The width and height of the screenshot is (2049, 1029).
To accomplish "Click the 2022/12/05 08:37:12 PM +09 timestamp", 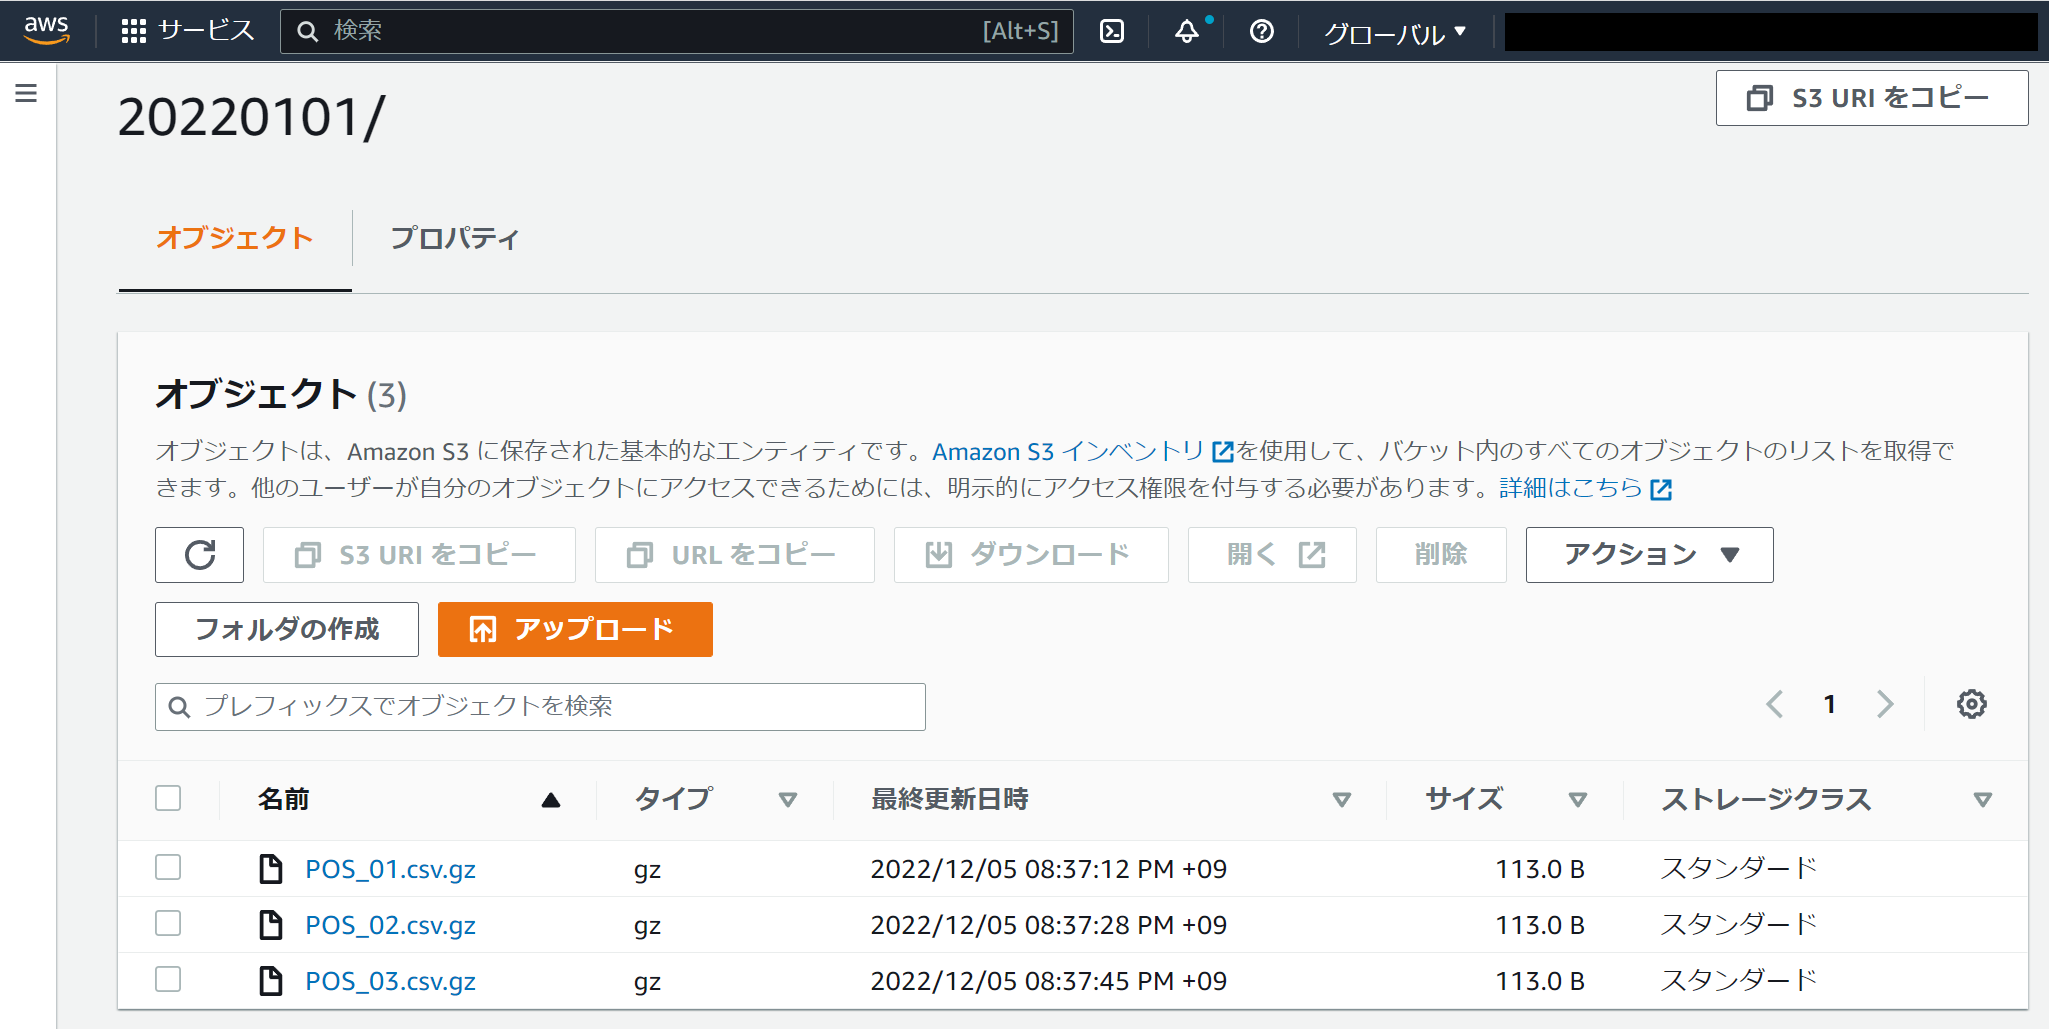I will tap(1049, 869).
